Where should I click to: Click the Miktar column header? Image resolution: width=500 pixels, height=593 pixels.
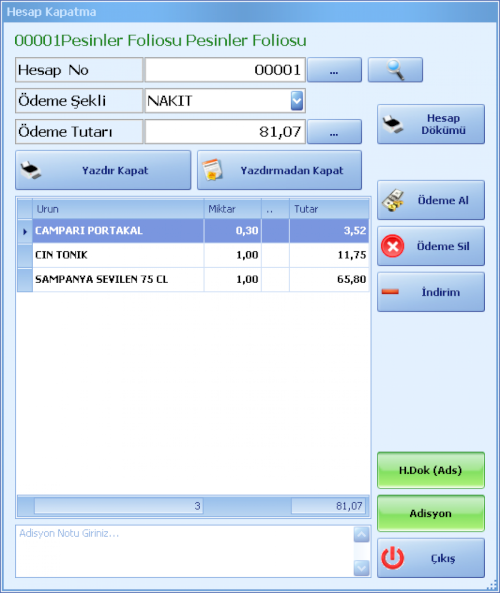point(233,209)
